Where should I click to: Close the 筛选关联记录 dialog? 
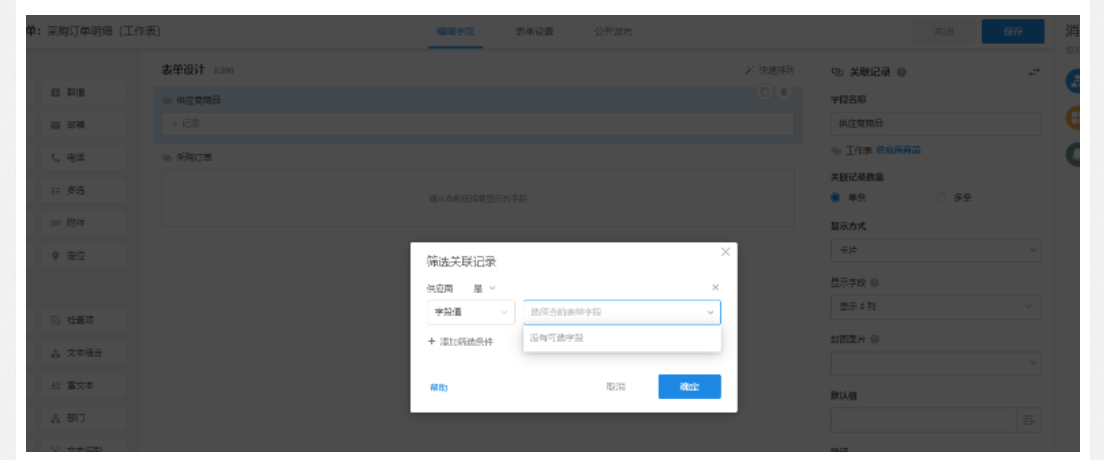[x=725, y=252]
